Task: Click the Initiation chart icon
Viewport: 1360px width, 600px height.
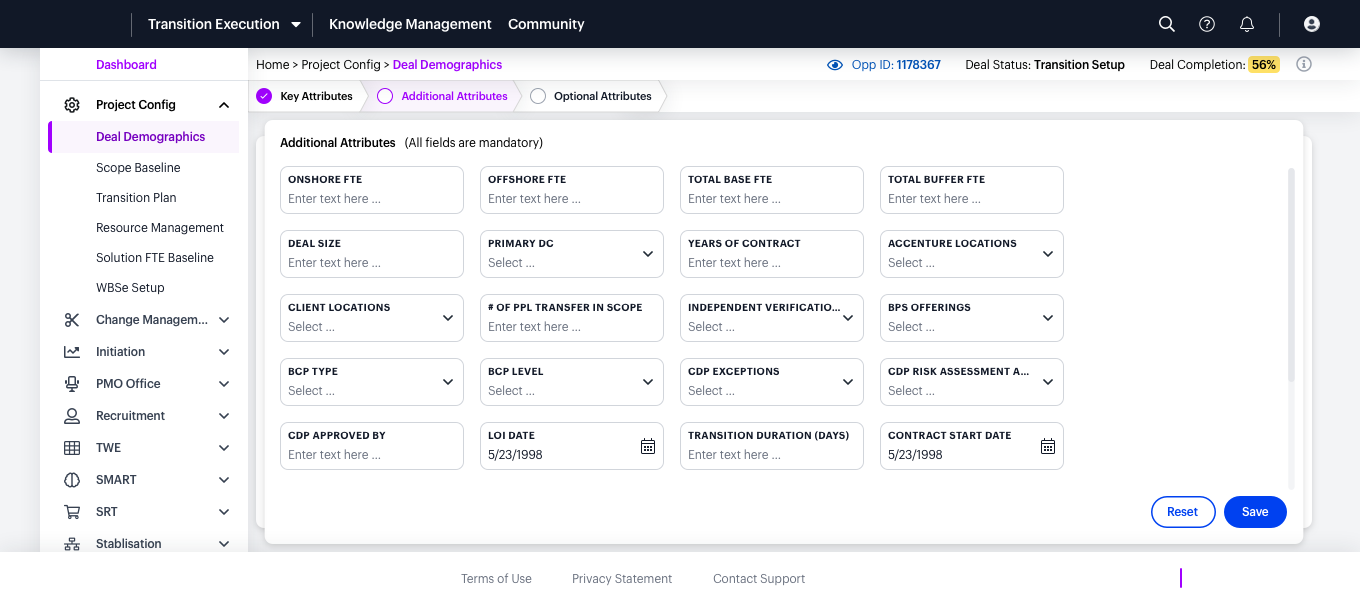Action: pyautogui.click(x=72, y=352)
